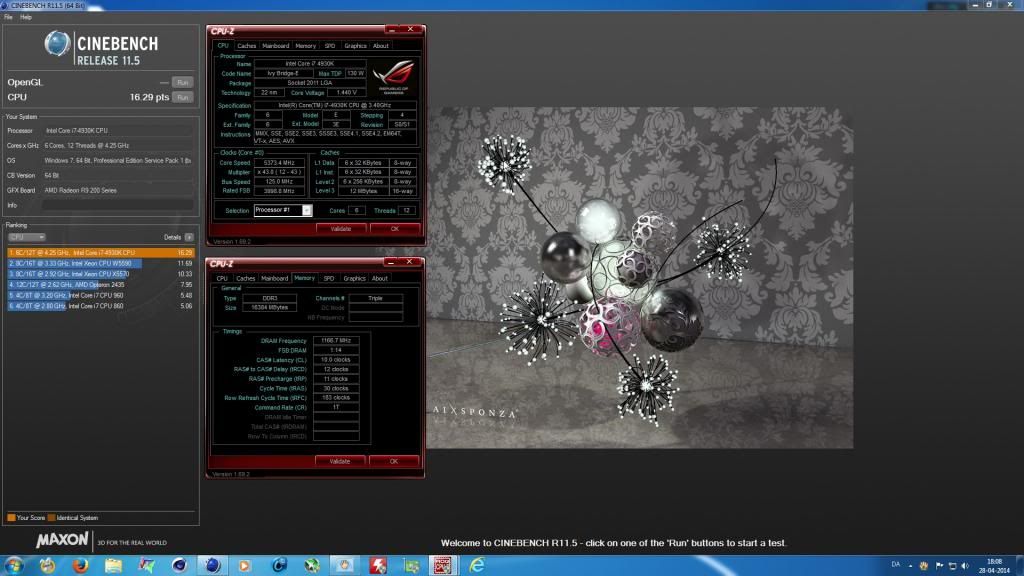The height and width of the screenshot is (576, 1024).
Task: Open the Action Center flag tray icon
Action: pos(939,566)
